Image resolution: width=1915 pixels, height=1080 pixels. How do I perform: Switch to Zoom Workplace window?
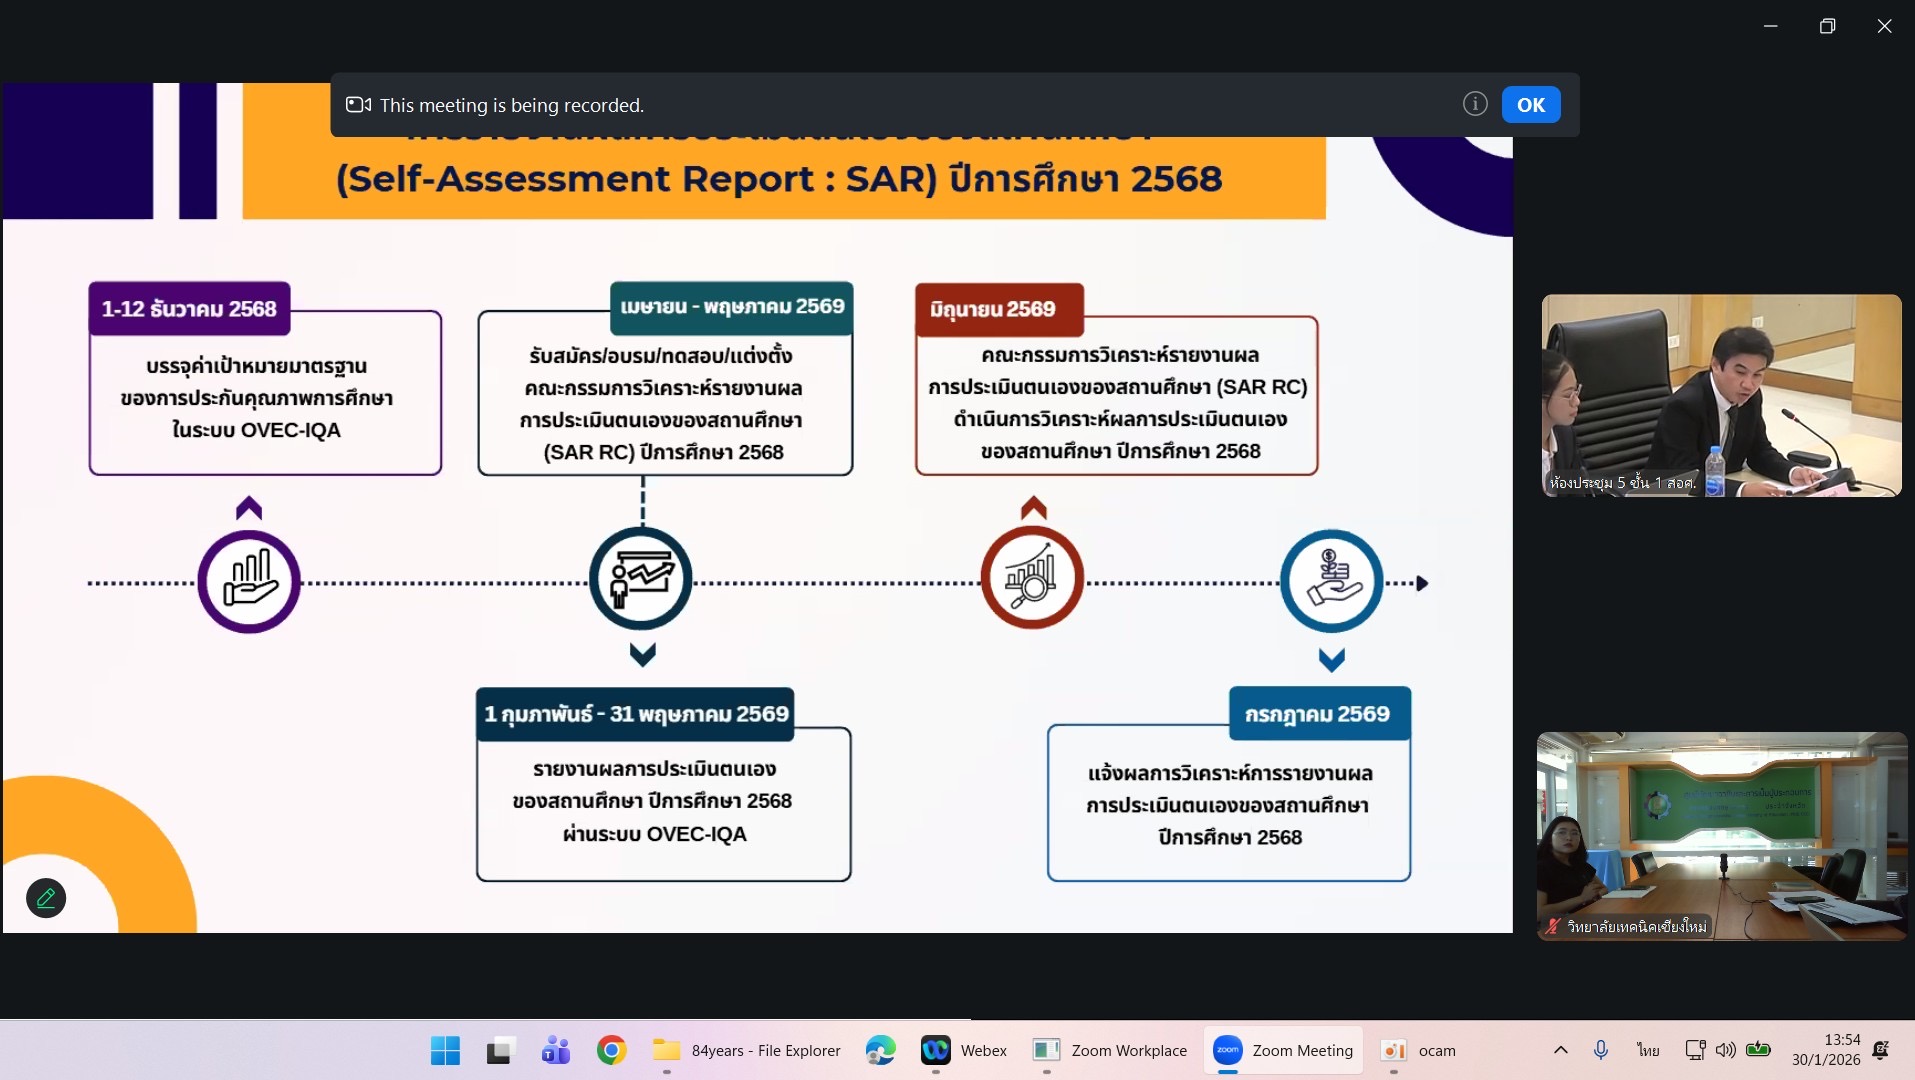[x=1110, y=1050]
